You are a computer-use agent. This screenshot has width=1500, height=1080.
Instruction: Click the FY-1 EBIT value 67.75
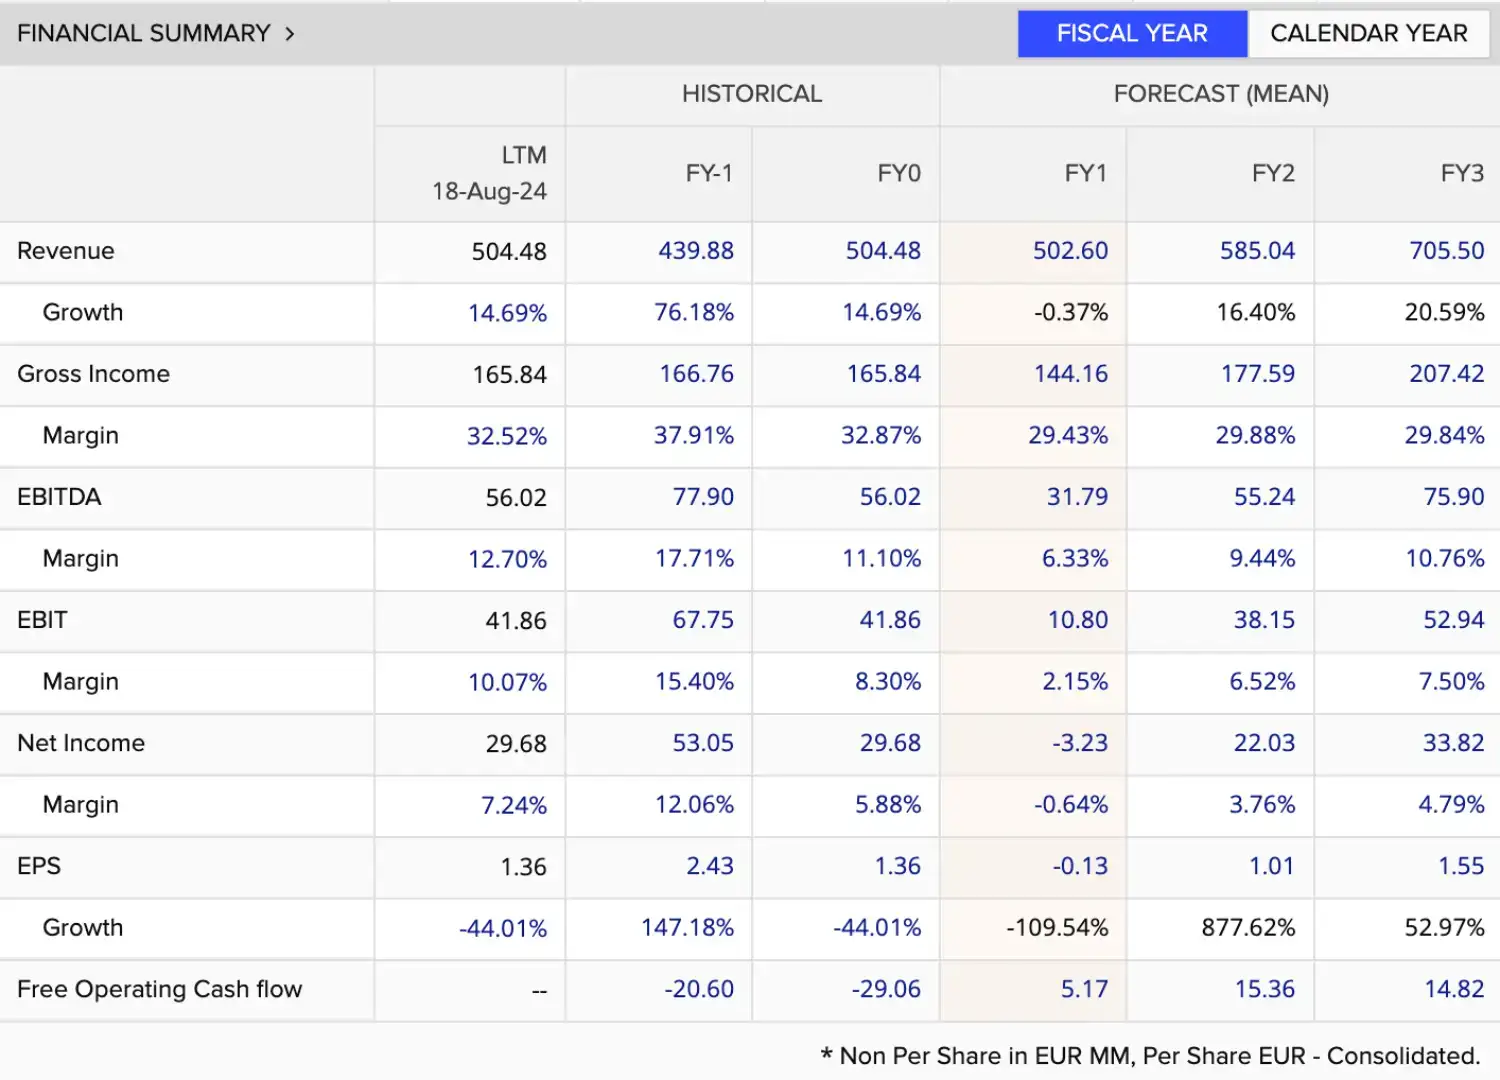click(x=703, y=620)
